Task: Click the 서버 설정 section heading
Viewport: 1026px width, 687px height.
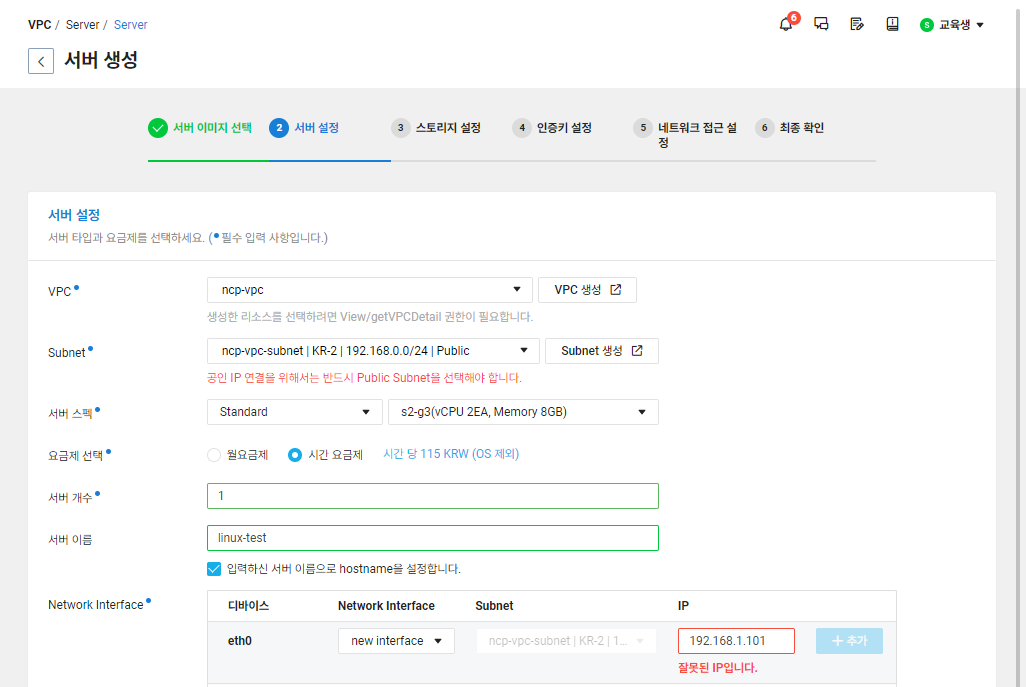Action: tap(74, 215)
